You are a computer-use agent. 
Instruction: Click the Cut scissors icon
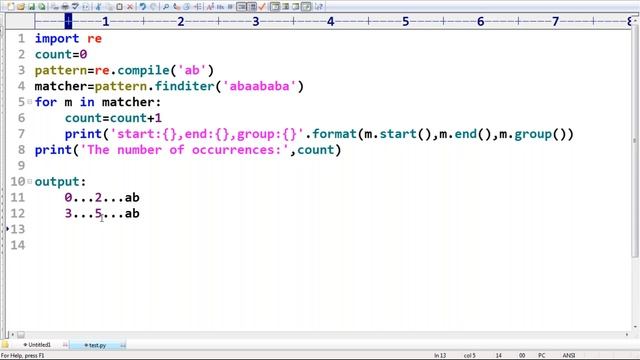98,7
